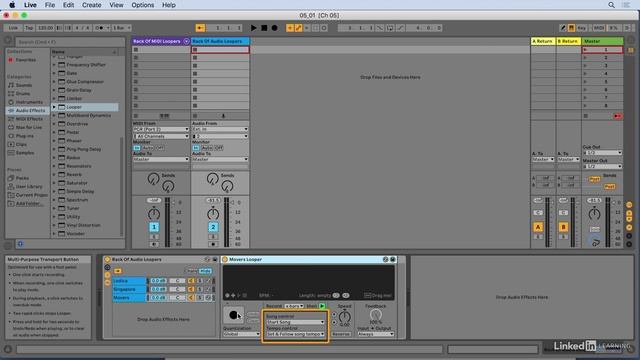Toggle track activator 1 on MIDI Loopers track
640x360 pixels.
coord(154,227)
